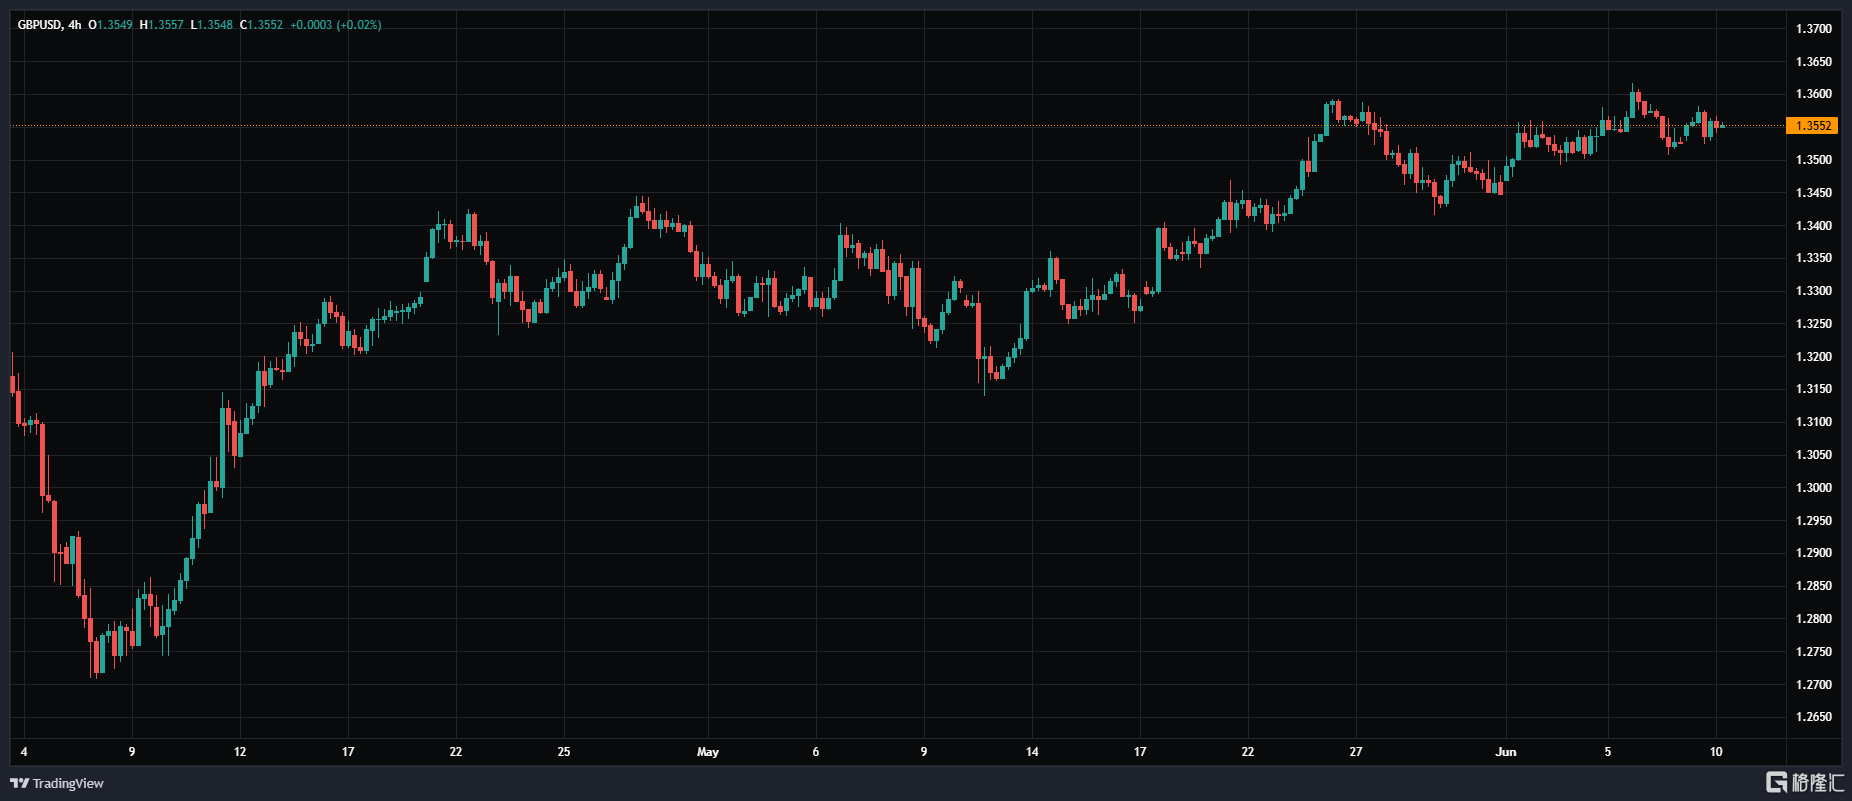The height and width of the screenshot is (801, 1852).
Task: Click the 1.2950 price axis label
Action: click(1813, 521)
